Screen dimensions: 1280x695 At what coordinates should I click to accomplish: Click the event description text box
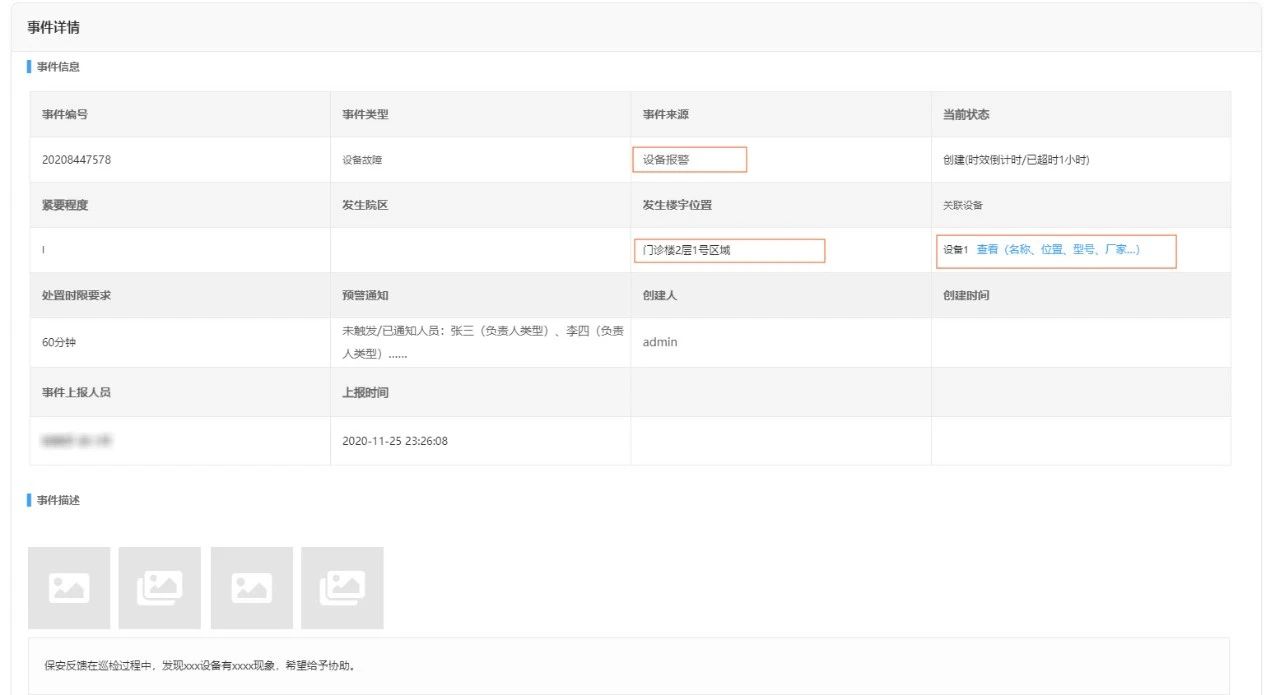[x=628, y=665]
